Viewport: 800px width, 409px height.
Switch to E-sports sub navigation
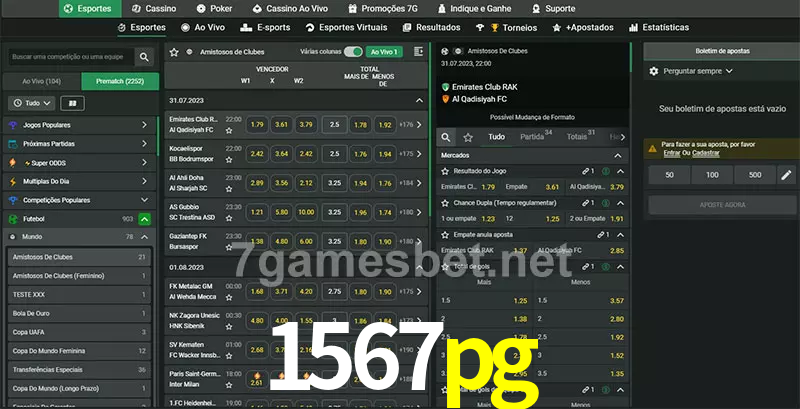click(265, 28)
